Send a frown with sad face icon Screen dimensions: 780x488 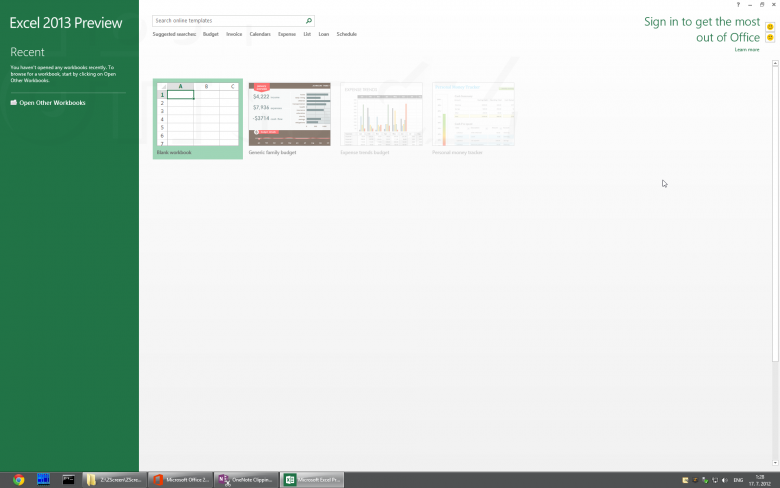tap(770, 37)
